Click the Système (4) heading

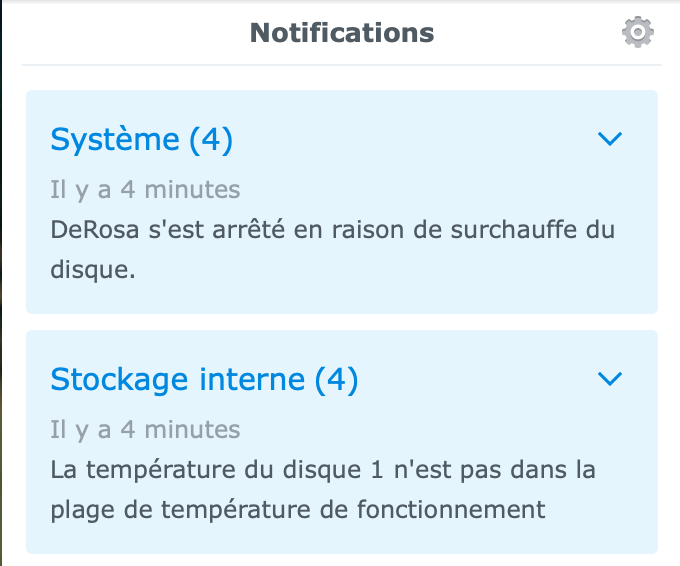tap(141, 140)
